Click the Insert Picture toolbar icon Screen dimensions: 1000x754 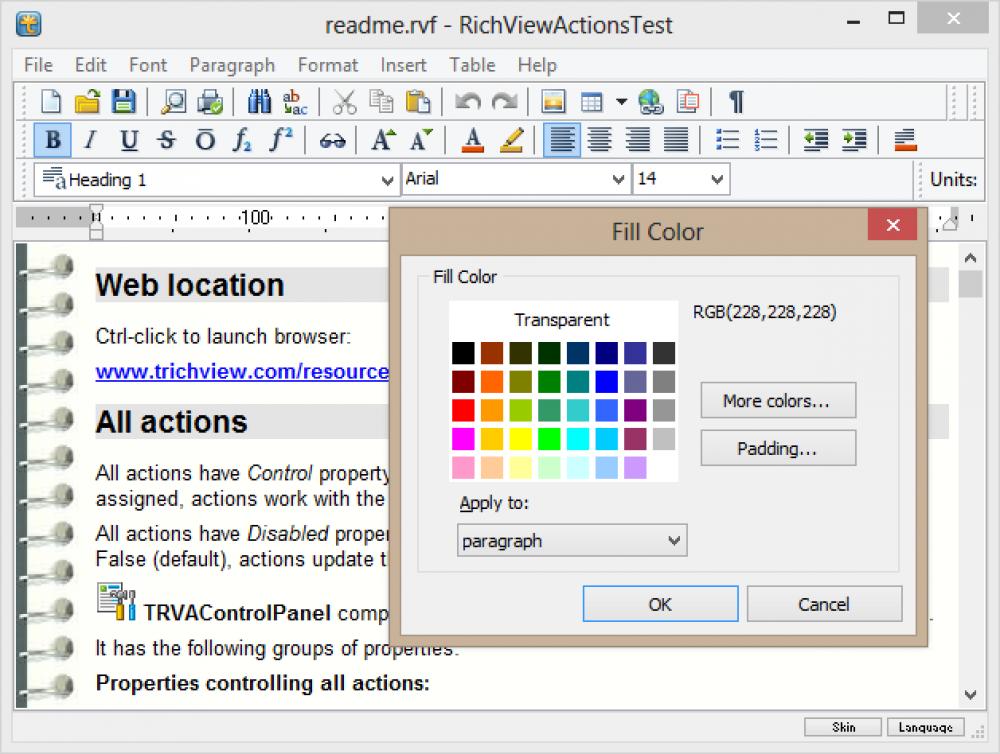click(x=553, y=101)
